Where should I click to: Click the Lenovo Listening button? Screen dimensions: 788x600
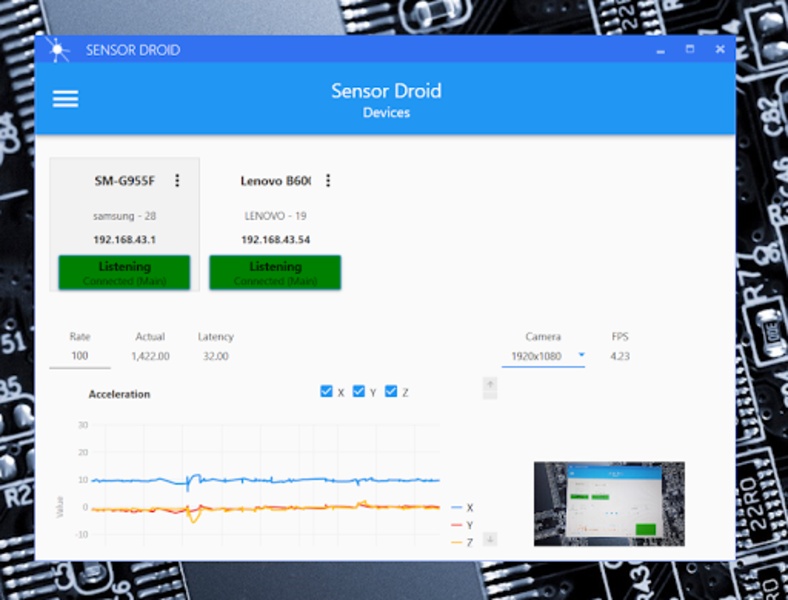275,272
